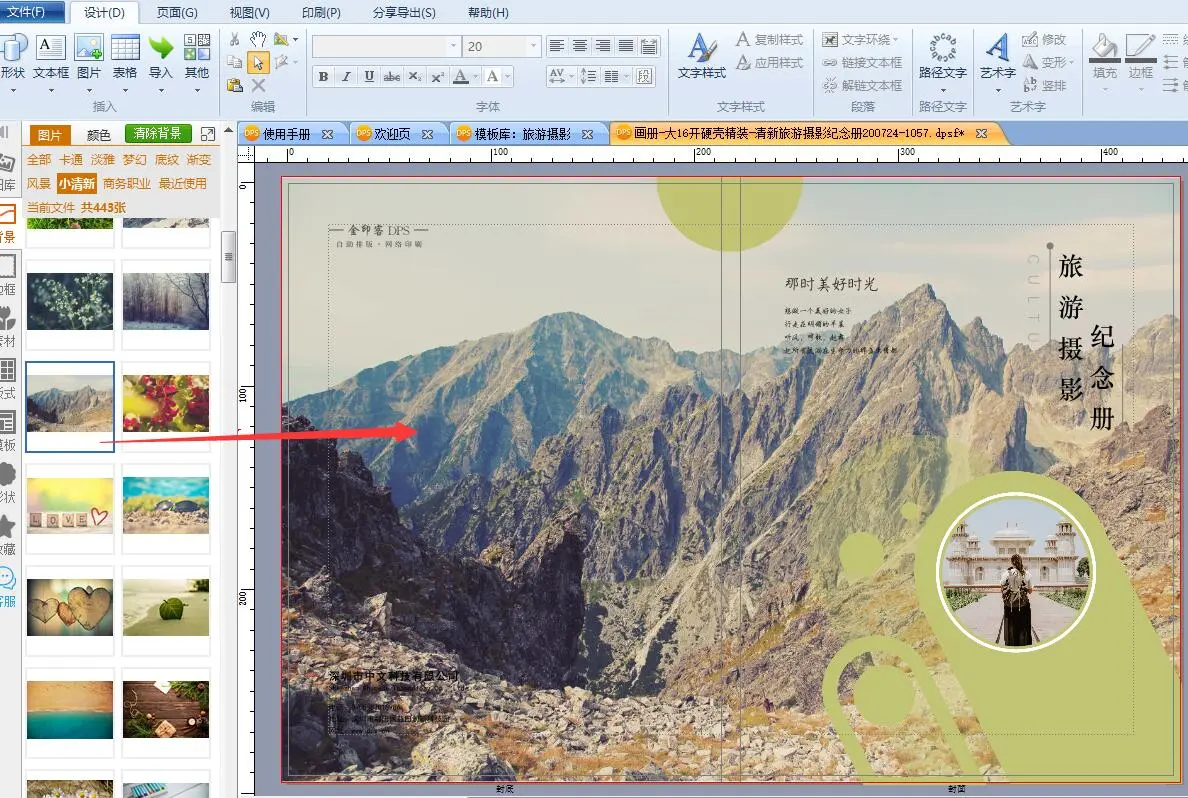
Task: Show 全部 background categories
Action: pos(39,160)
